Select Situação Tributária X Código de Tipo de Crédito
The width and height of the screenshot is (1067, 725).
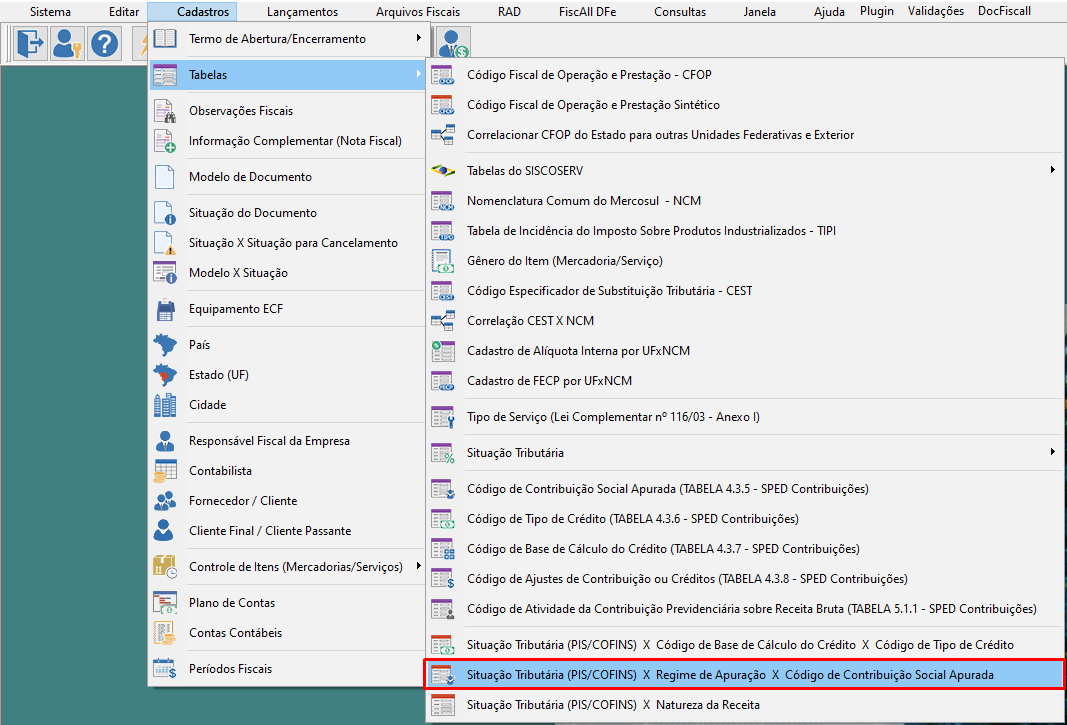point(744,645)
